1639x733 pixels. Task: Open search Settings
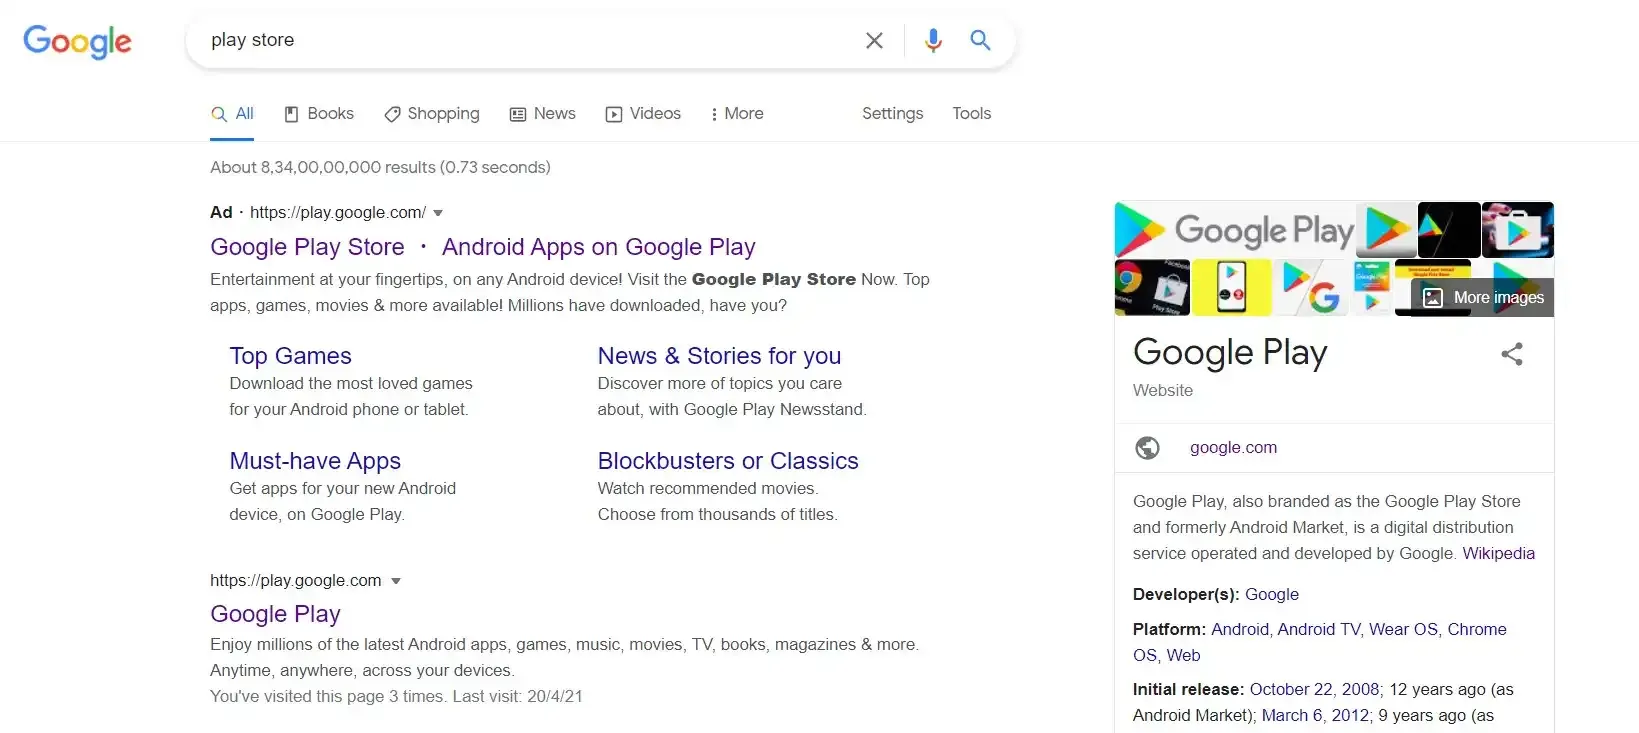[892, 114]
